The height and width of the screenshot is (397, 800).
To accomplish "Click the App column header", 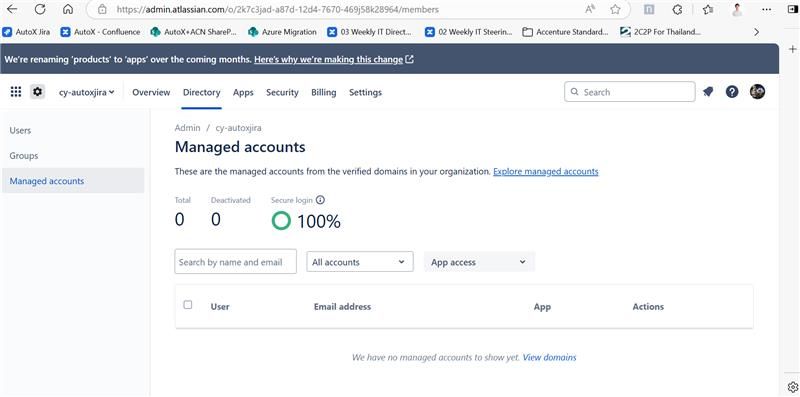I will point(542,307).
